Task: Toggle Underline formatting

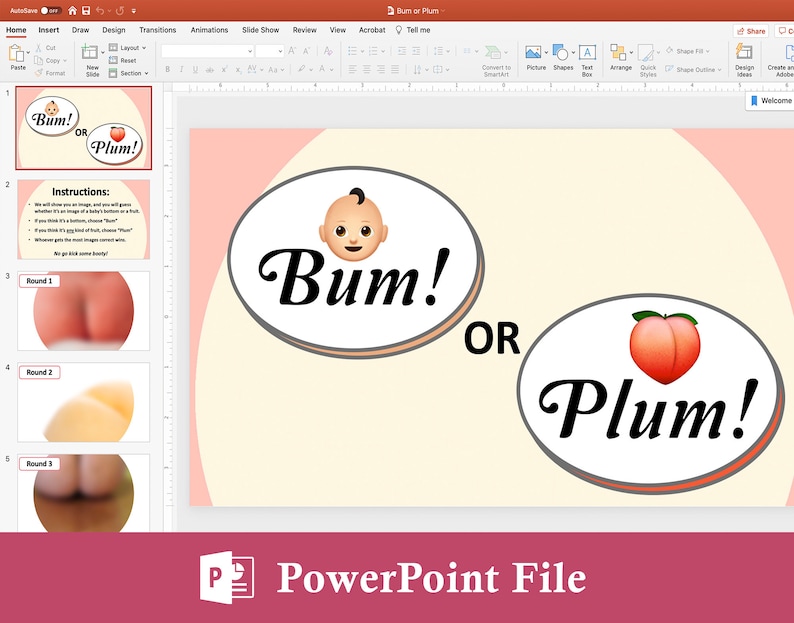Action: tap(195, 69)
